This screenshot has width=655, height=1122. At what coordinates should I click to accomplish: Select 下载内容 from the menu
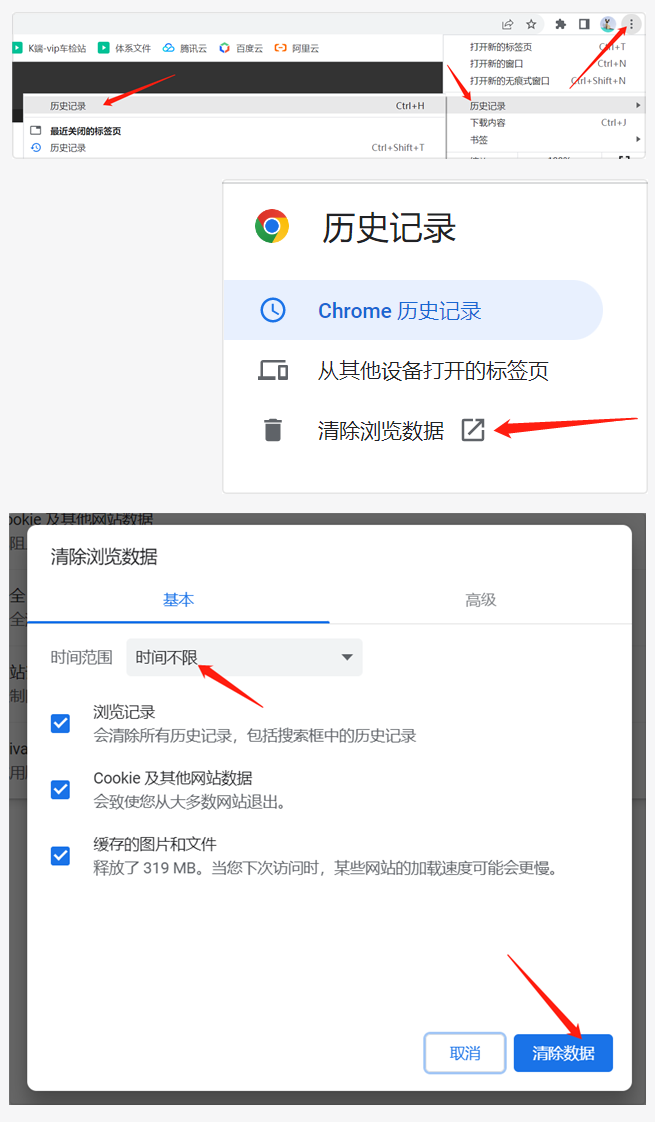tap(545, 122)
